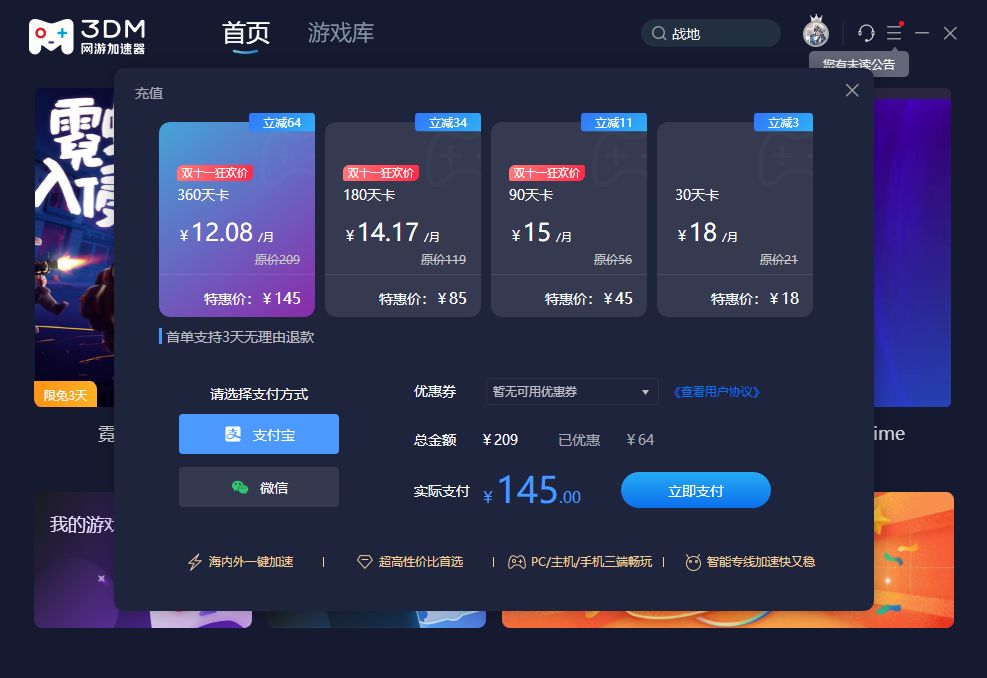Choose the 30天卡 plan priced ¥18
This screenshot has height=678, width=987.
[735, 218]
